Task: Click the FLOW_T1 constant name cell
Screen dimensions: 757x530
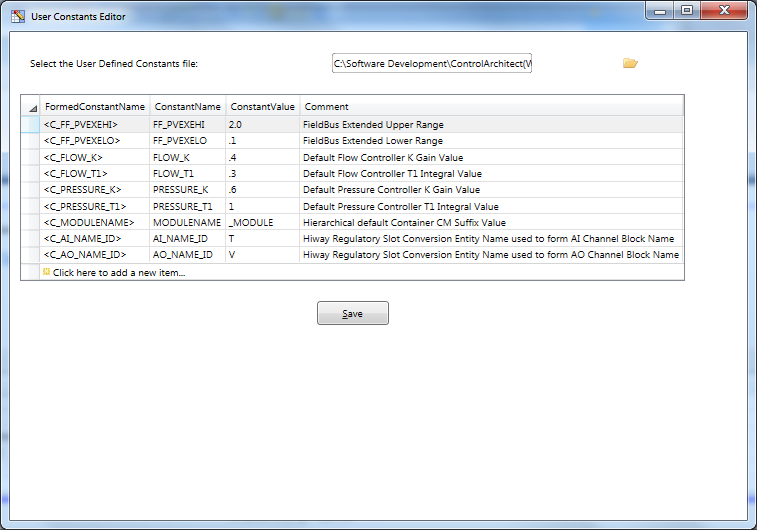Action: pyautogui.click(x=187, y=173)
